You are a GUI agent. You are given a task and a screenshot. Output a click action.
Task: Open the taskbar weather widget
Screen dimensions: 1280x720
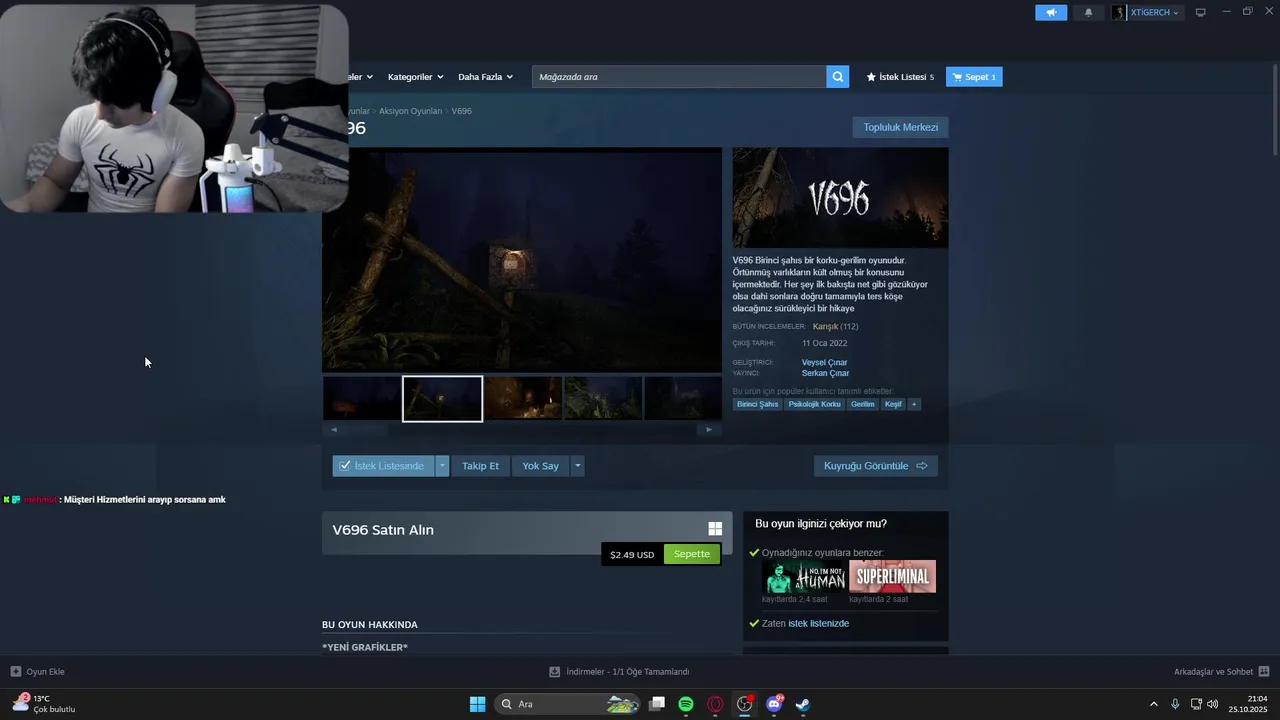(x=44, y=703)
